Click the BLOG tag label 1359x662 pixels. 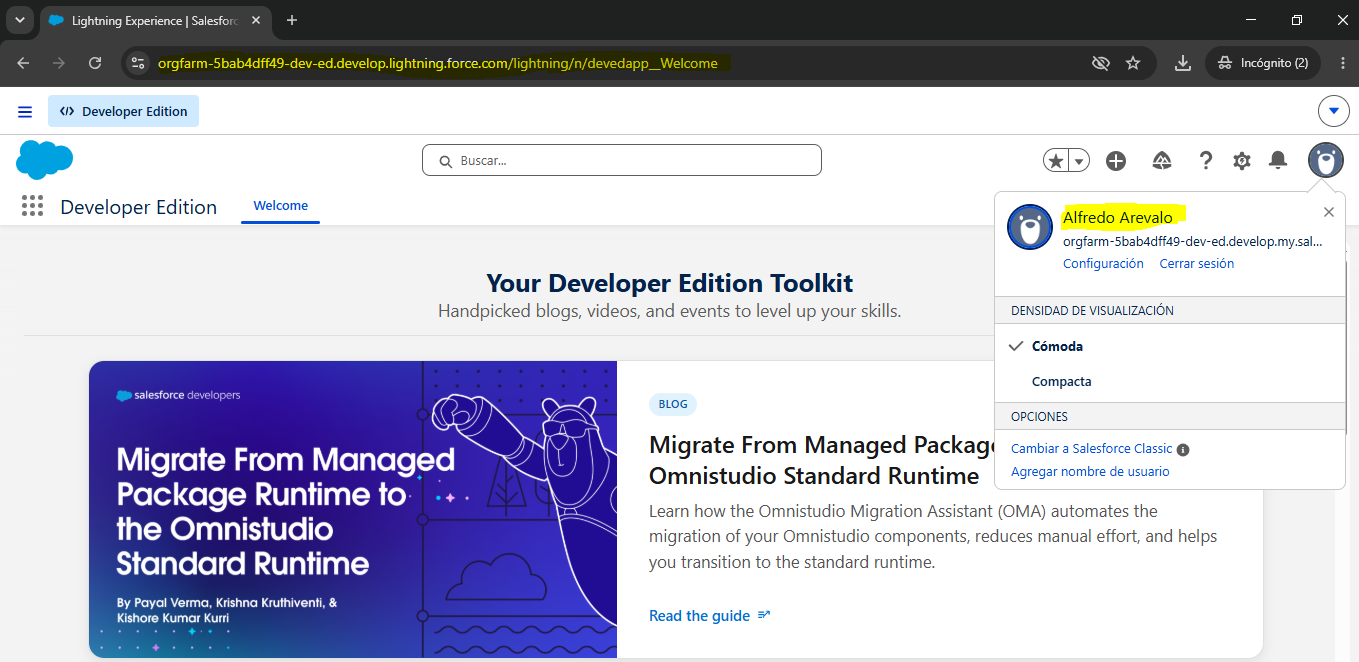click(x=673, y=404)
